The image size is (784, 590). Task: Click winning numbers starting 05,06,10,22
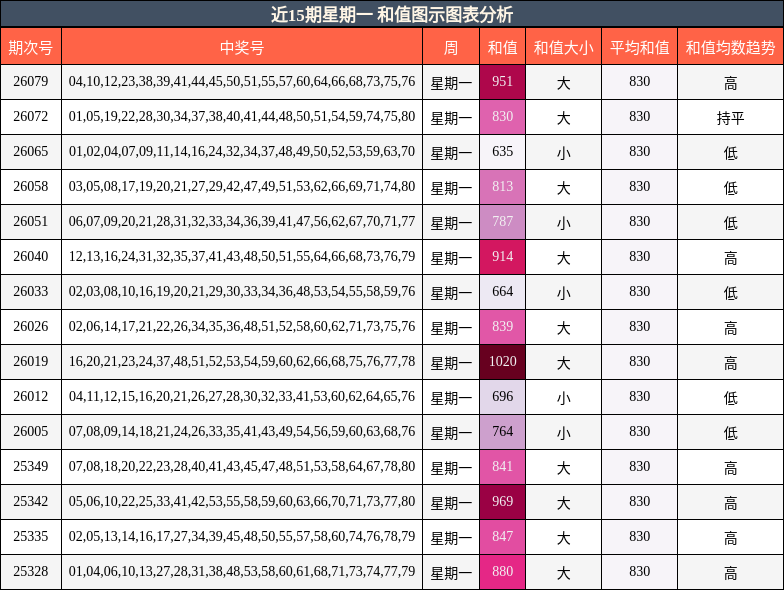(242, 502)
